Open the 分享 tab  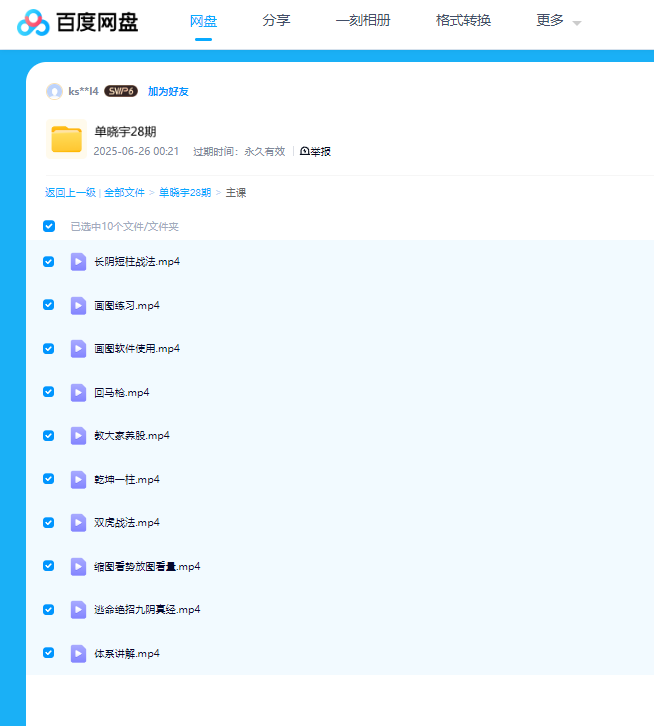pyautogui.click(x=276, y=20)
